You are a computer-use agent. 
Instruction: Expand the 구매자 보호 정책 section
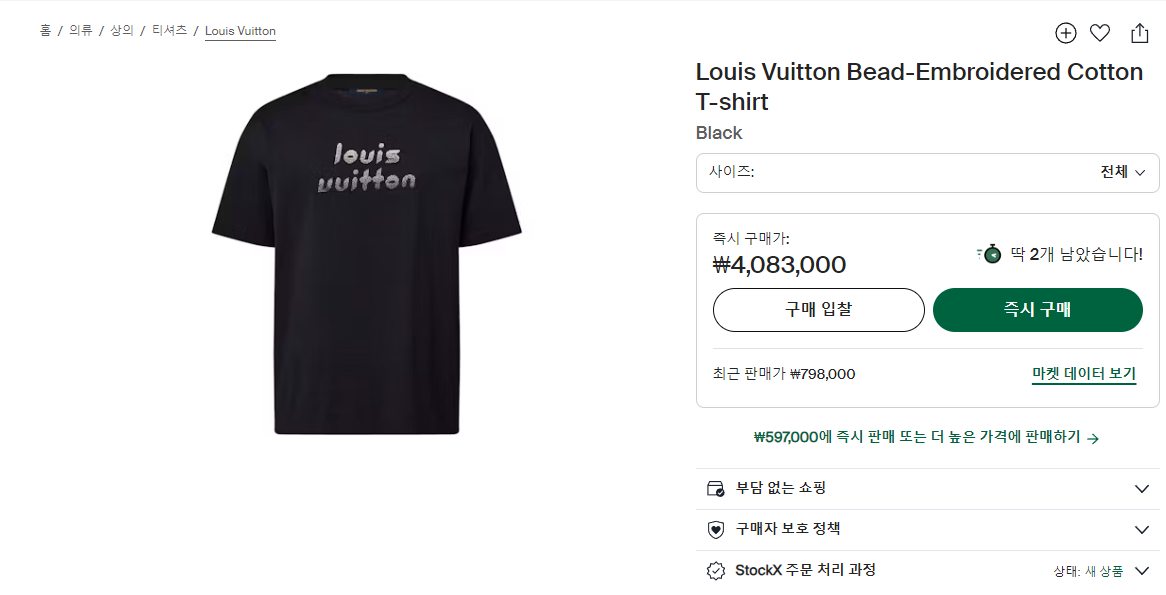[x=1142, y=530]
